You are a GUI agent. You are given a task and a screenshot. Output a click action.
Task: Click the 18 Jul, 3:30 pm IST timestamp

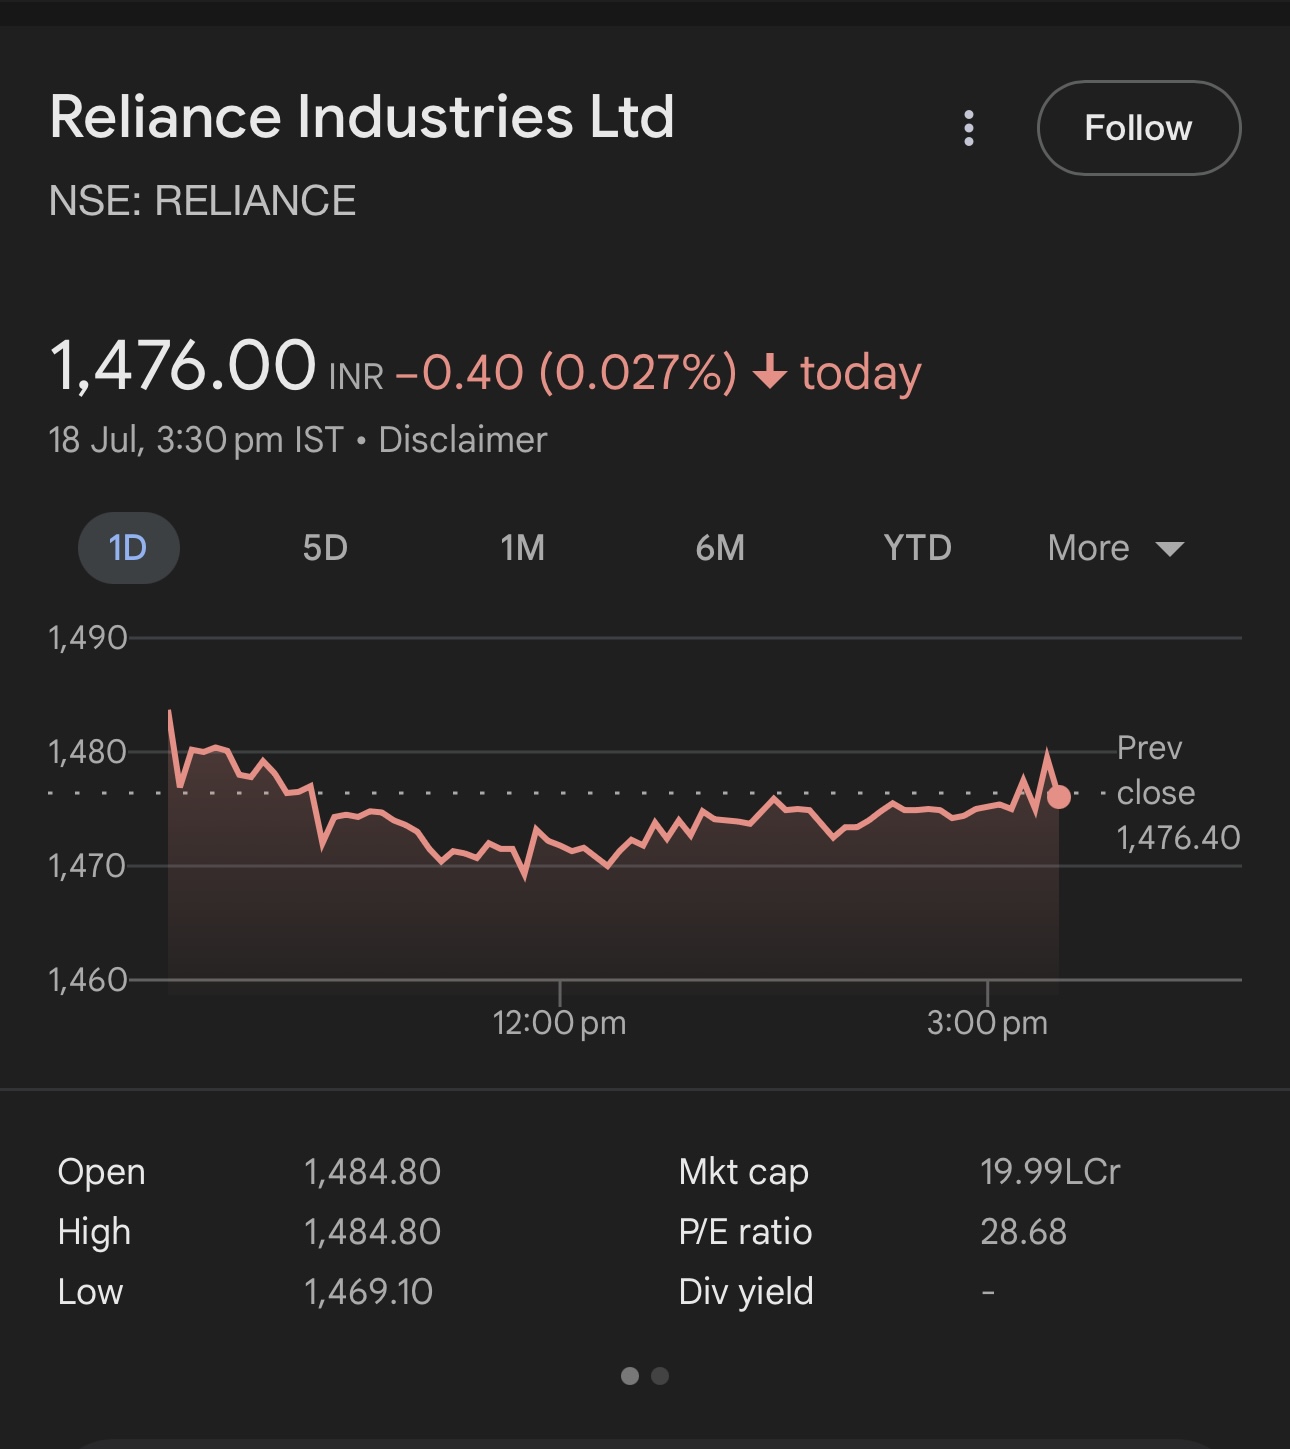[196, 440]
